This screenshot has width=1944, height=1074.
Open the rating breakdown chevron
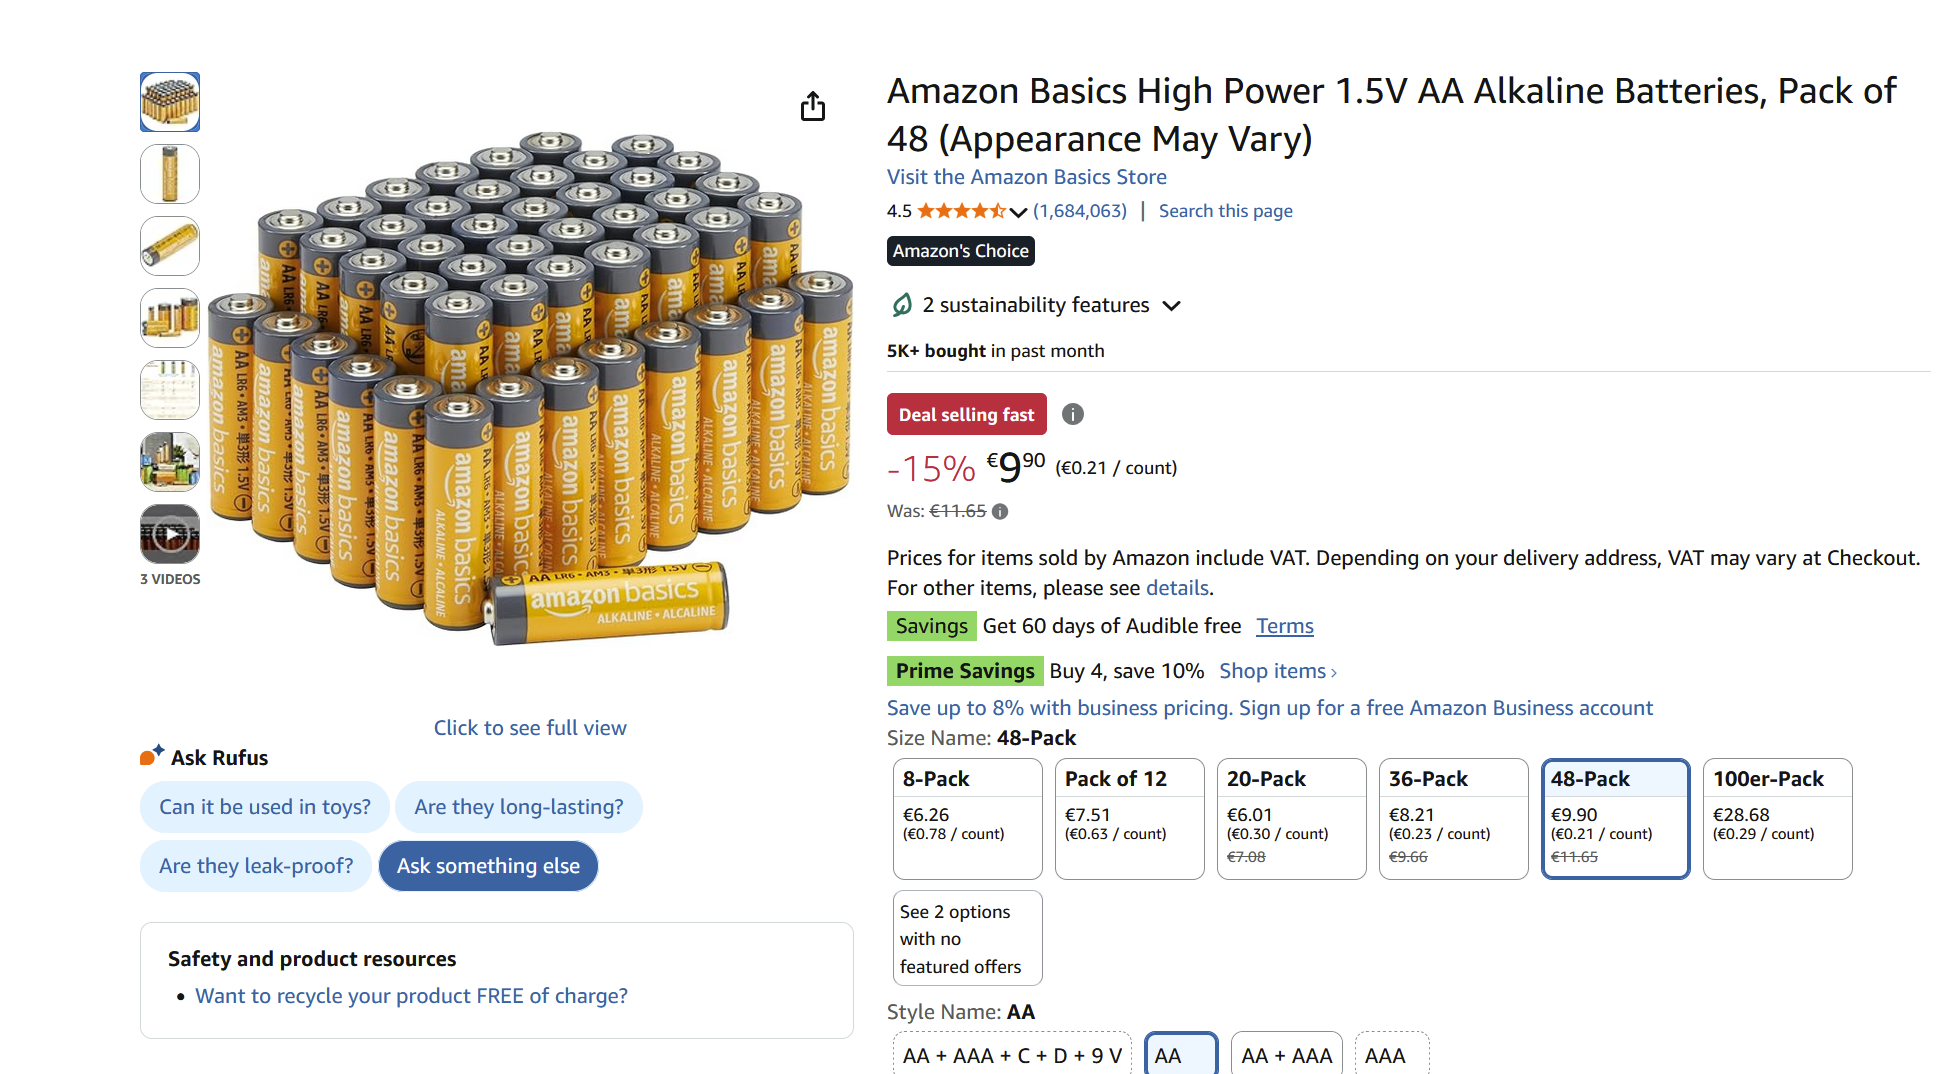tap(1018, 212)
